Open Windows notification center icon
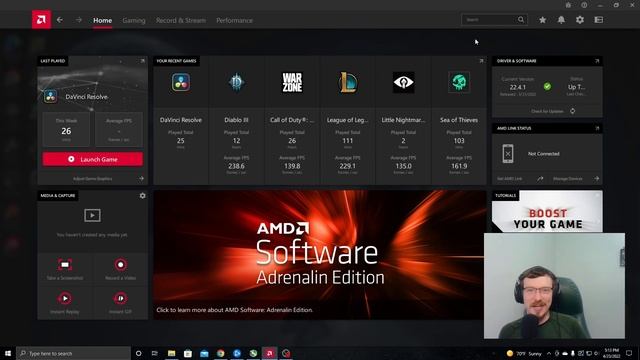The height and width of the screenshot is (360, 640). pyautogui.click(x=629, y=353)
